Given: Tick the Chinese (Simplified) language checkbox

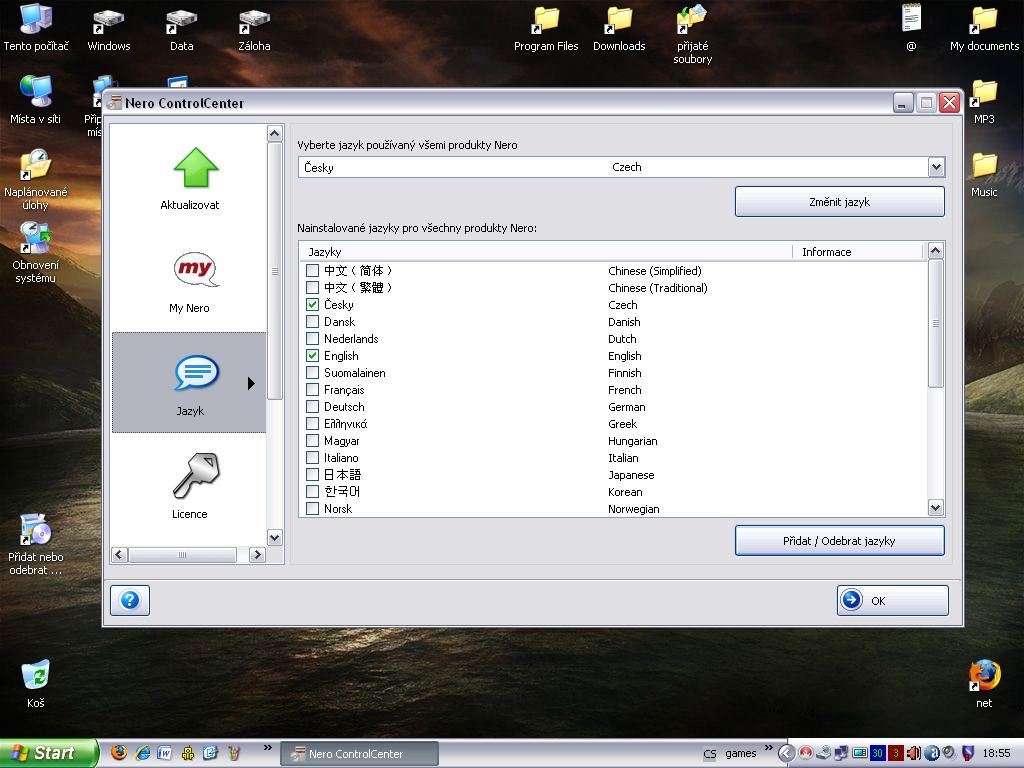Looking at the screenshot, I should click(313, 270).
